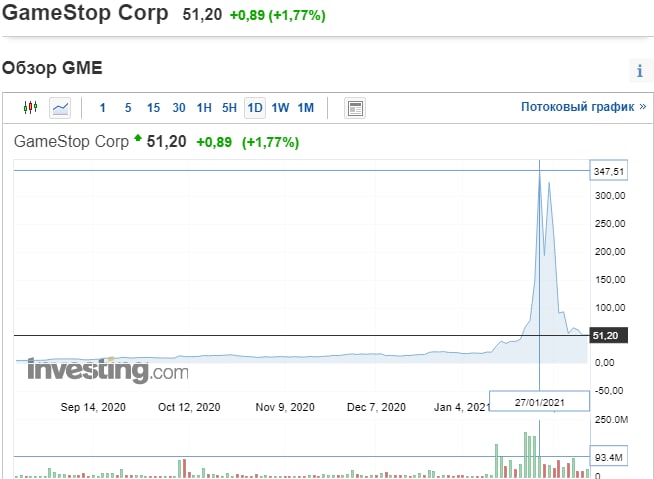This screenshot has height=479, width=654.
Task: Switch to candlestick chart type
Action: pyautogui.click(x=30, y=108)
